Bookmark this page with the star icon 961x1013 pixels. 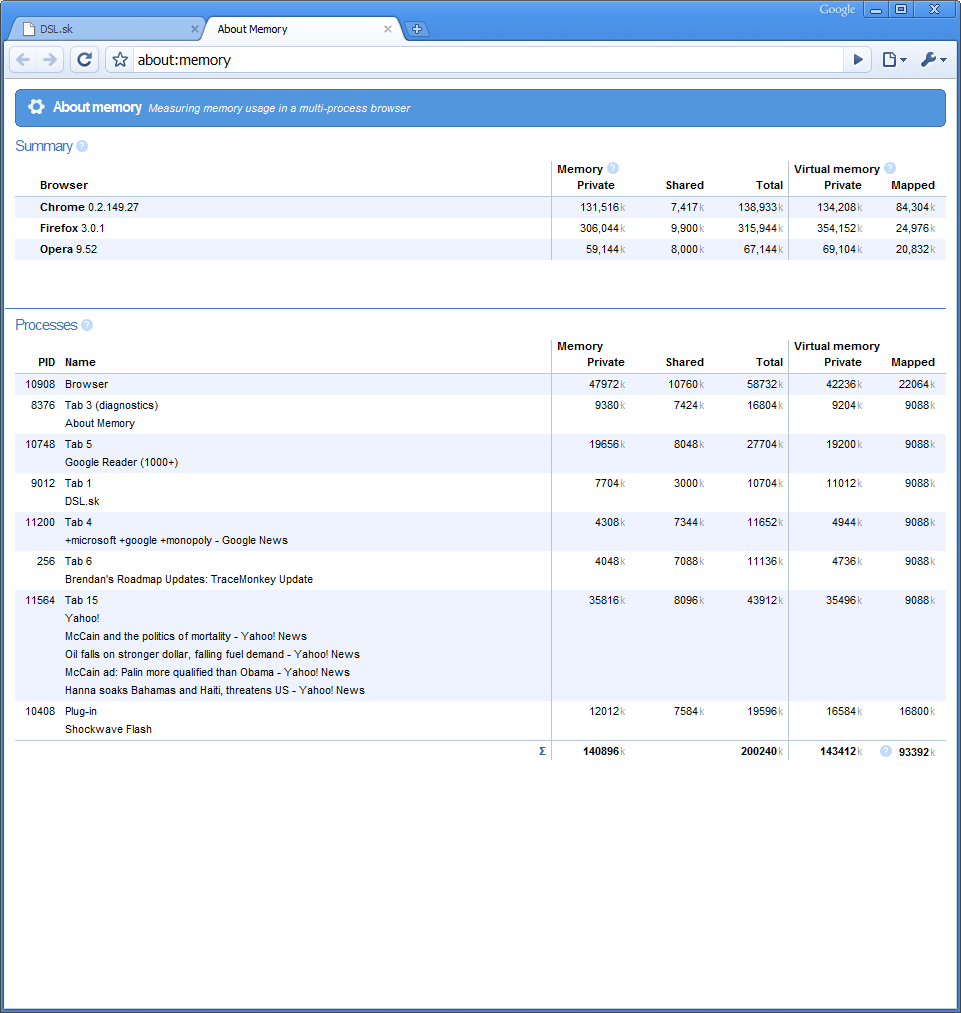pyautogui.click(x=120, y=60)
